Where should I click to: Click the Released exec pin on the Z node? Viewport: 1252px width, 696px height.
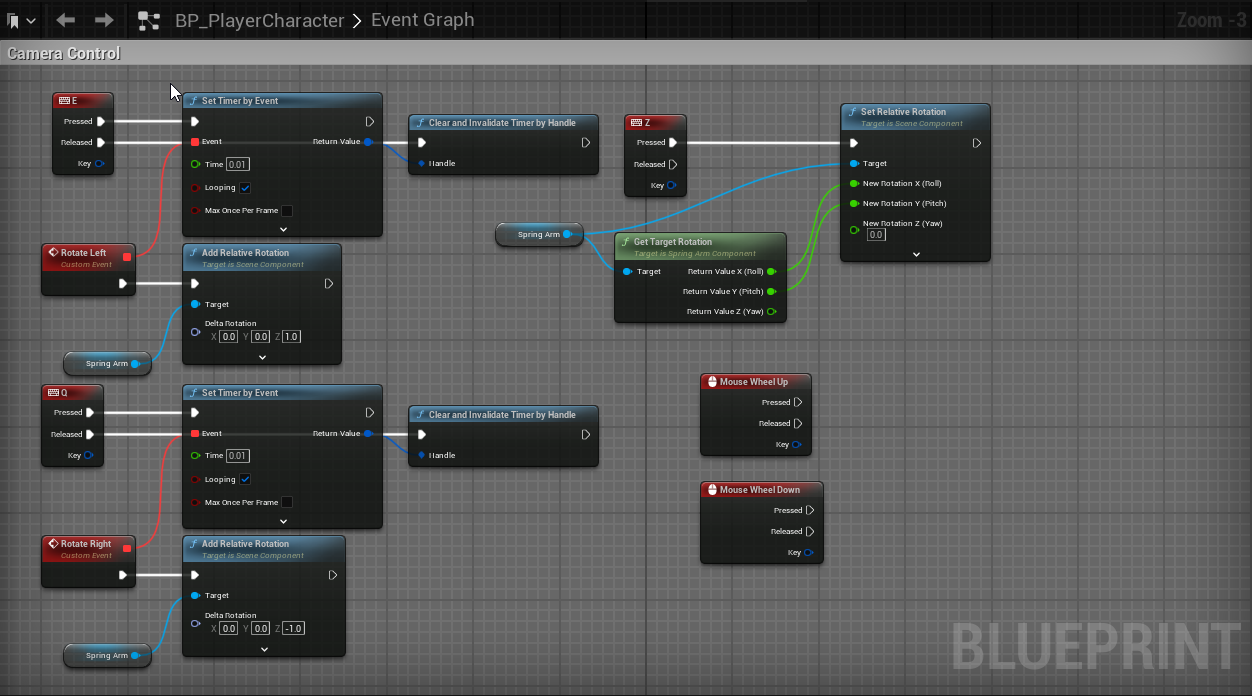coord(673,164)
